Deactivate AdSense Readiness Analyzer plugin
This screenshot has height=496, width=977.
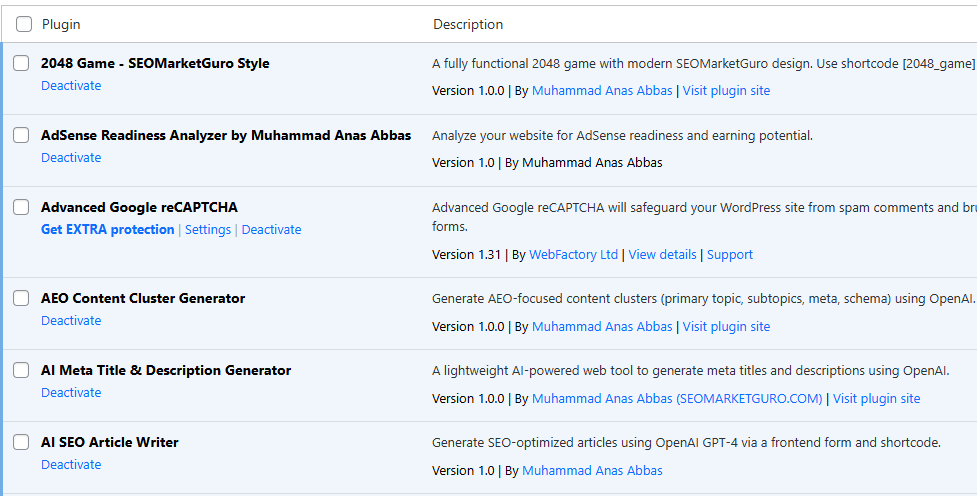pyautogui.click(x=71, y=158)
